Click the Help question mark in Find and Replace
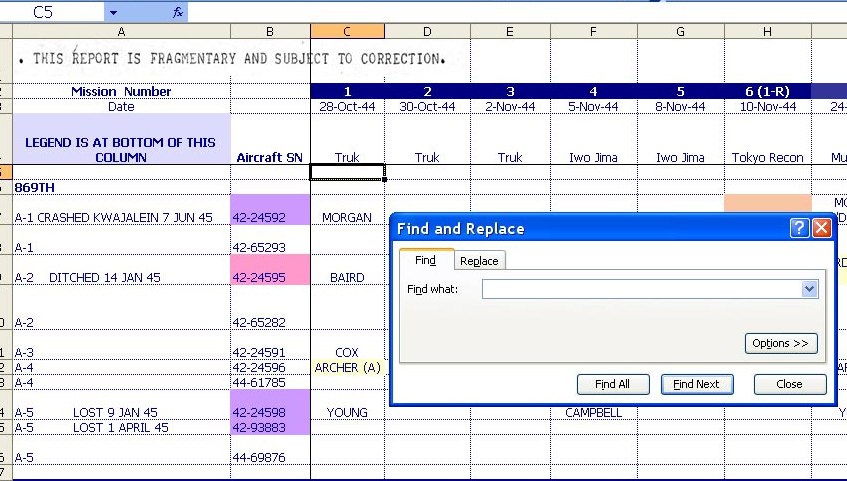Image resolution: width=847 pixels, height=481 pixels. tap(799, 228)
